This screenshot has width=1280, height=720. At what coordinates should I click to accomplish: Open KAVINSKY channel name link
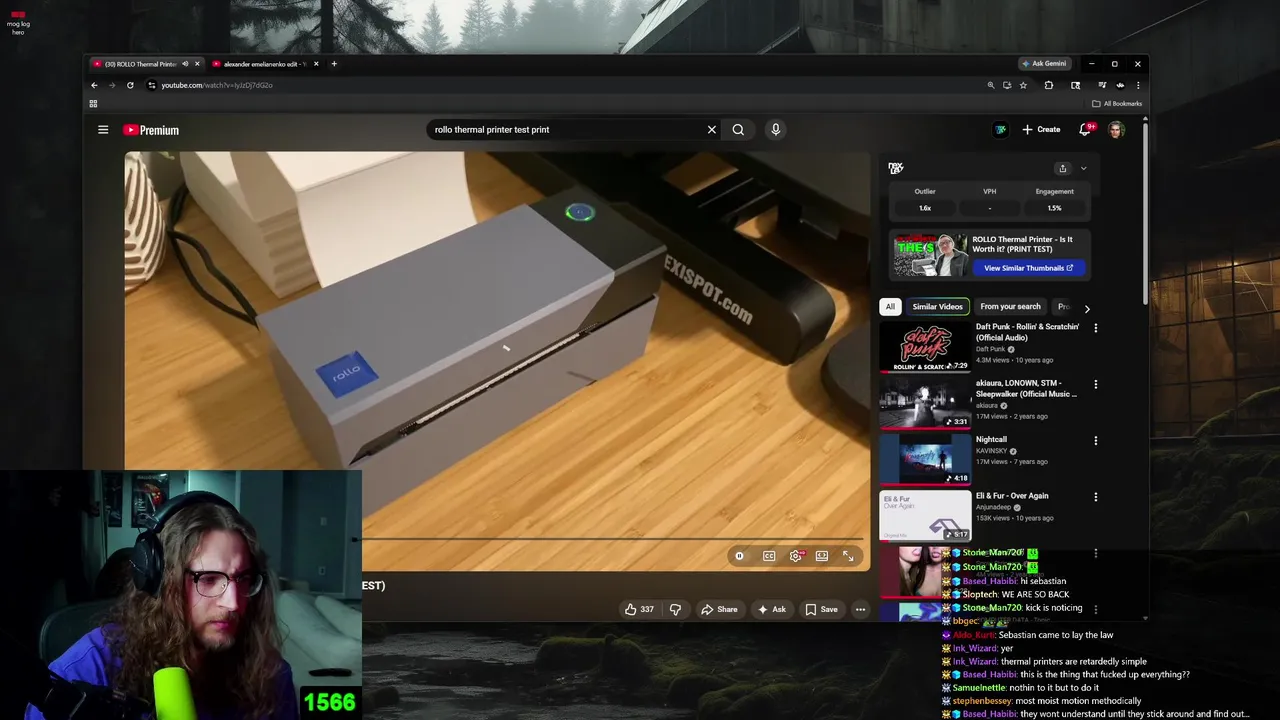point(991,451)
